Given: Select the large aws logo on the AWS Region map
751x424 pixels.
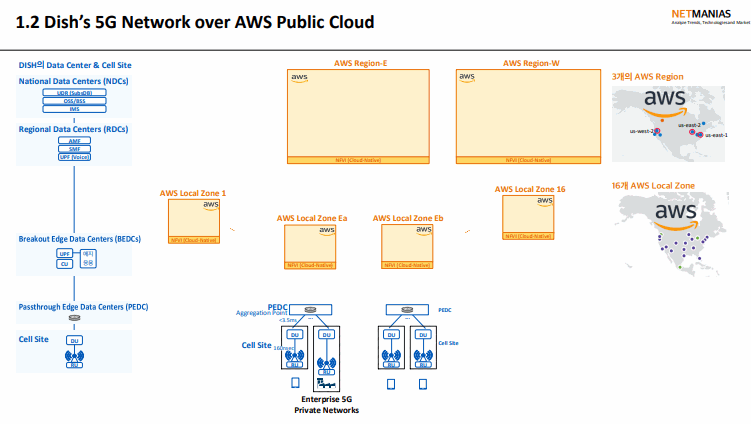Looking at the screenshot, I should pos(665,103).
